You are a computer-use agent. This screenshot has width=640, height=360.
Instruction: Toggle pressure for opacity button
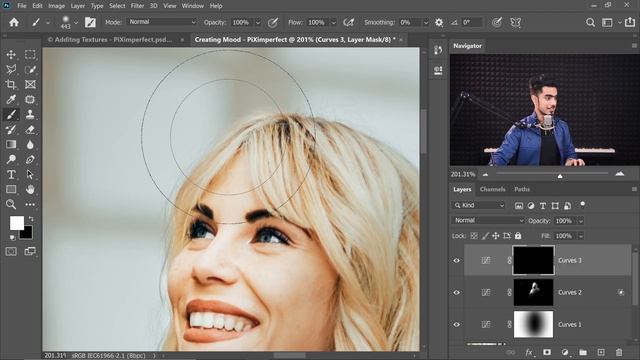(273, 22)
